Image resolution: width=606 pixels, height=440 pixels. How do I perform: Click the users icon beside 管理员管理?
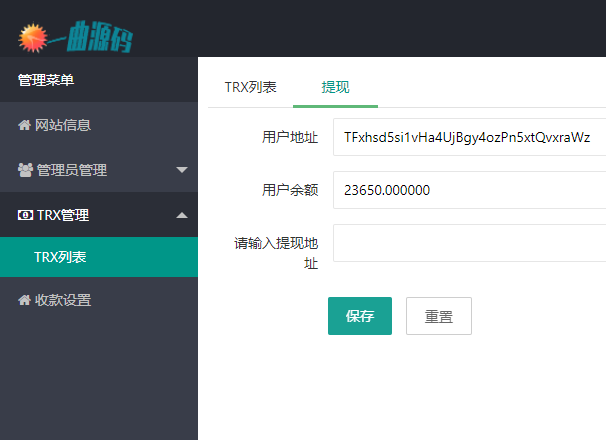click(x=25, y=170)
